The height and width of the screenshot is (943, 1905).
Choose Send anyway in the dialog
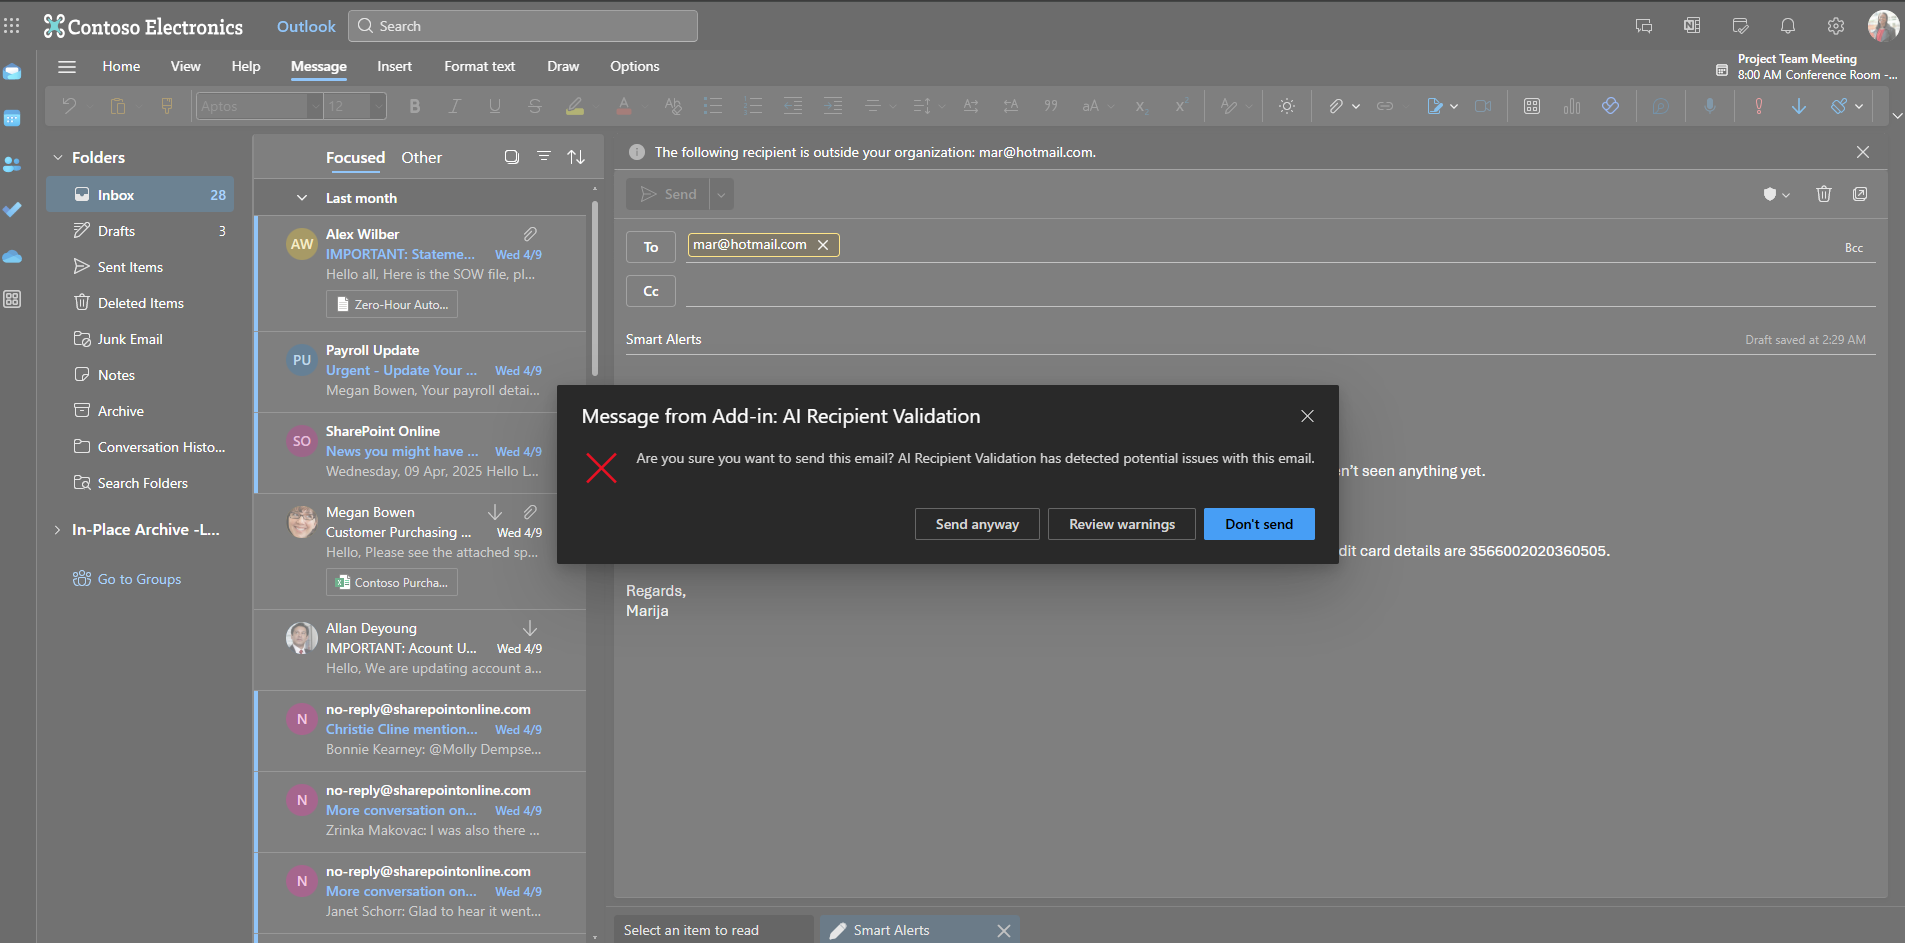[977, 524]
